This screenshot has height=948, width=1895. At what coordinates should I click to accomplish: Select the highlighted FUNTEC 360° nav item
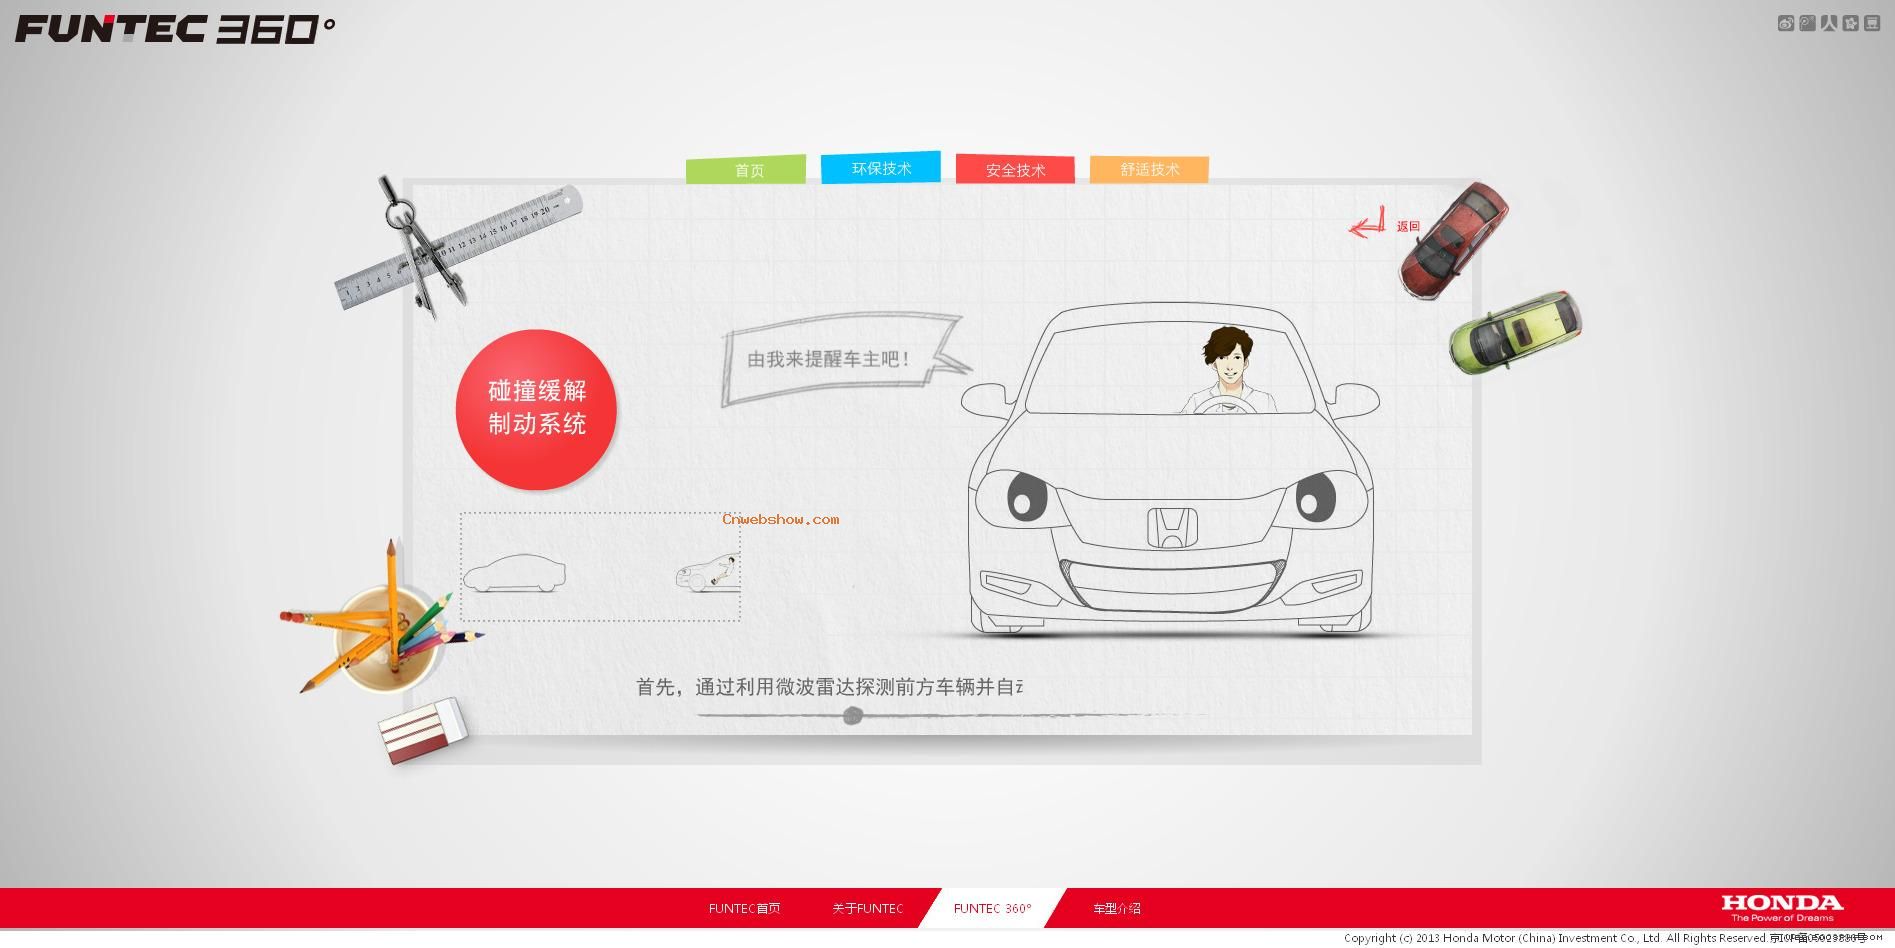[993, 908]
